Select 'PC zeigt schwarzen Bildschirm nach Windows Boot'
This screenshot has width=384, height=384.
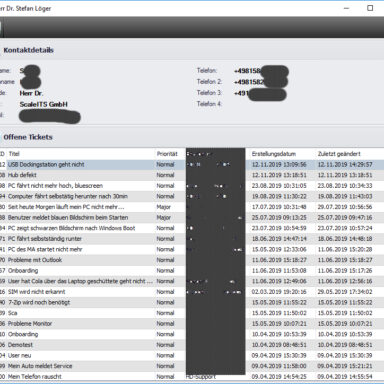point(192,228)
